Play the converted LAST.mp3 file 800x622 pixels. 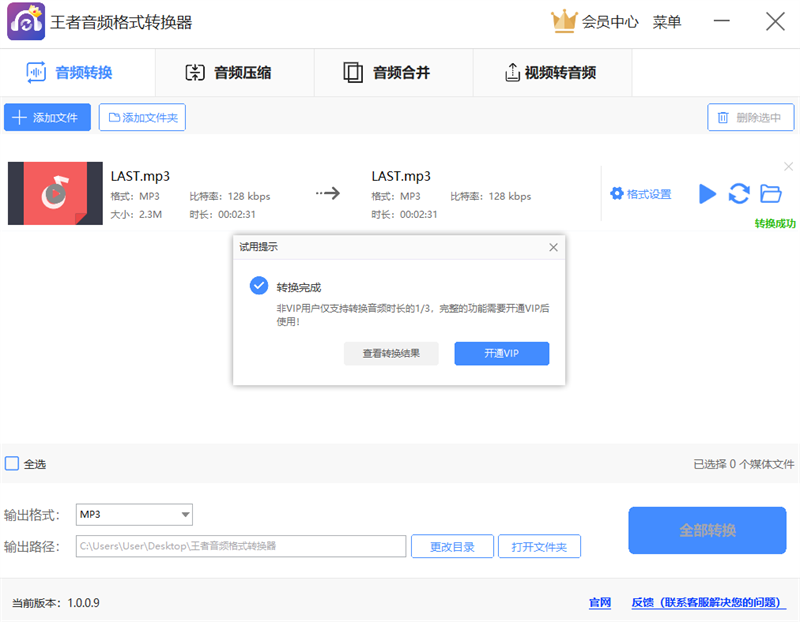tap(707, 194)
